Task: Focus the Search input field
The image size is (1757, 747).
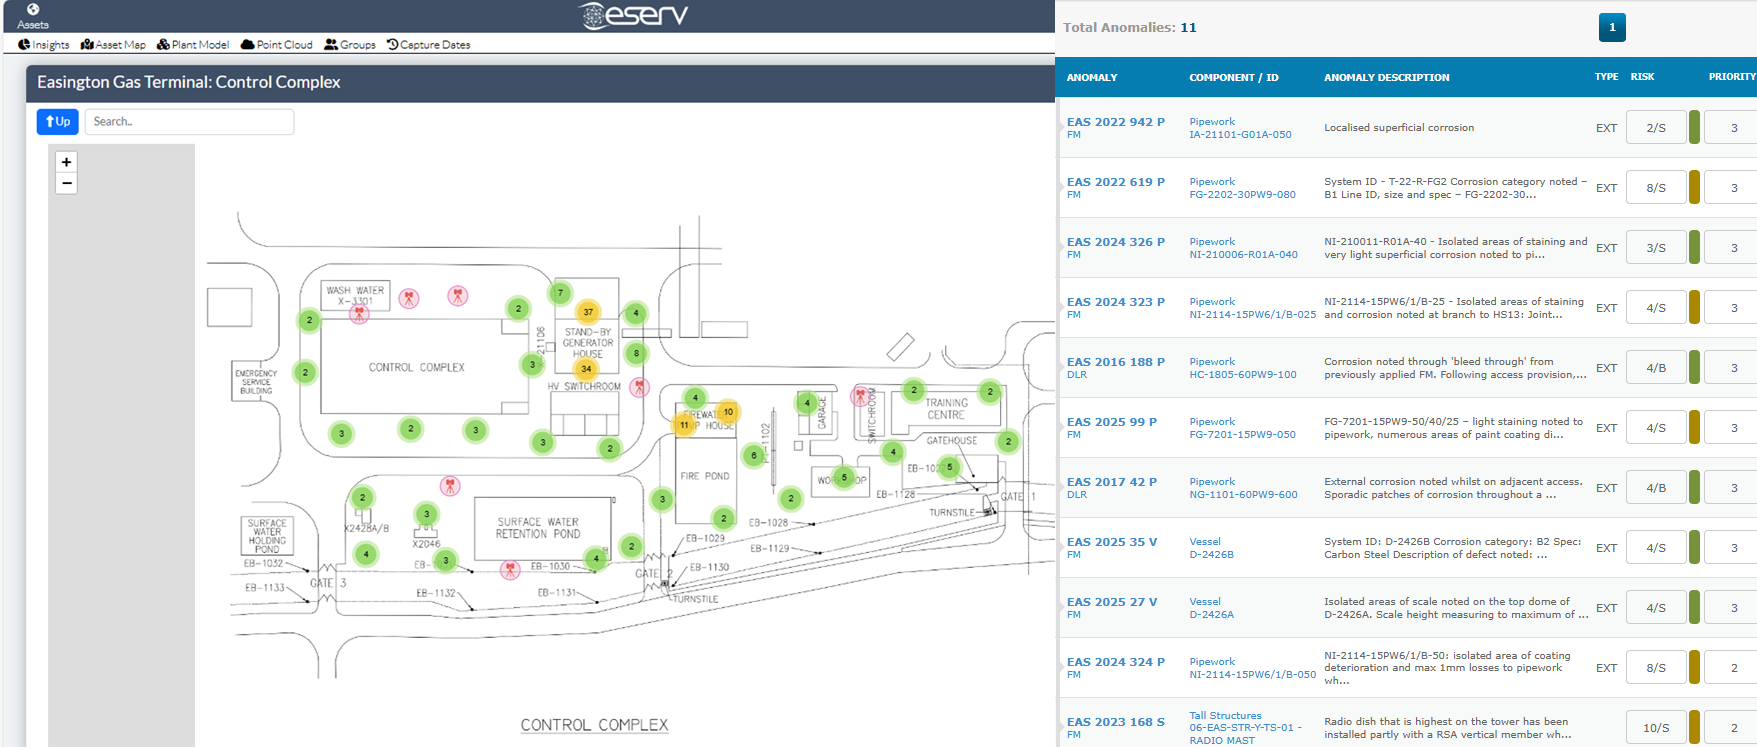Action: tap(189, 121)
